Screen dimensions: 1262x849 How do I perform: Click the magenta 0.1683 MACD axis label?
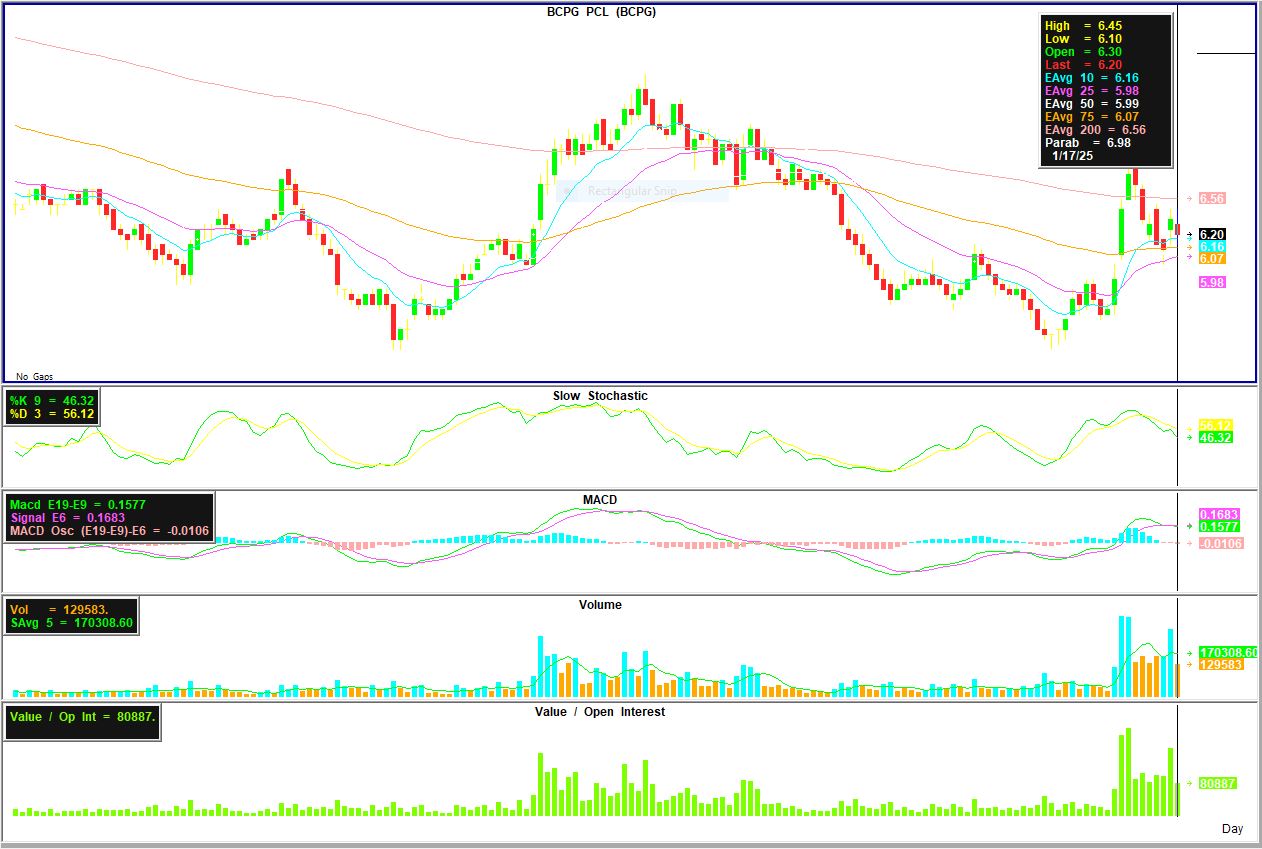tap(1219, 514)
